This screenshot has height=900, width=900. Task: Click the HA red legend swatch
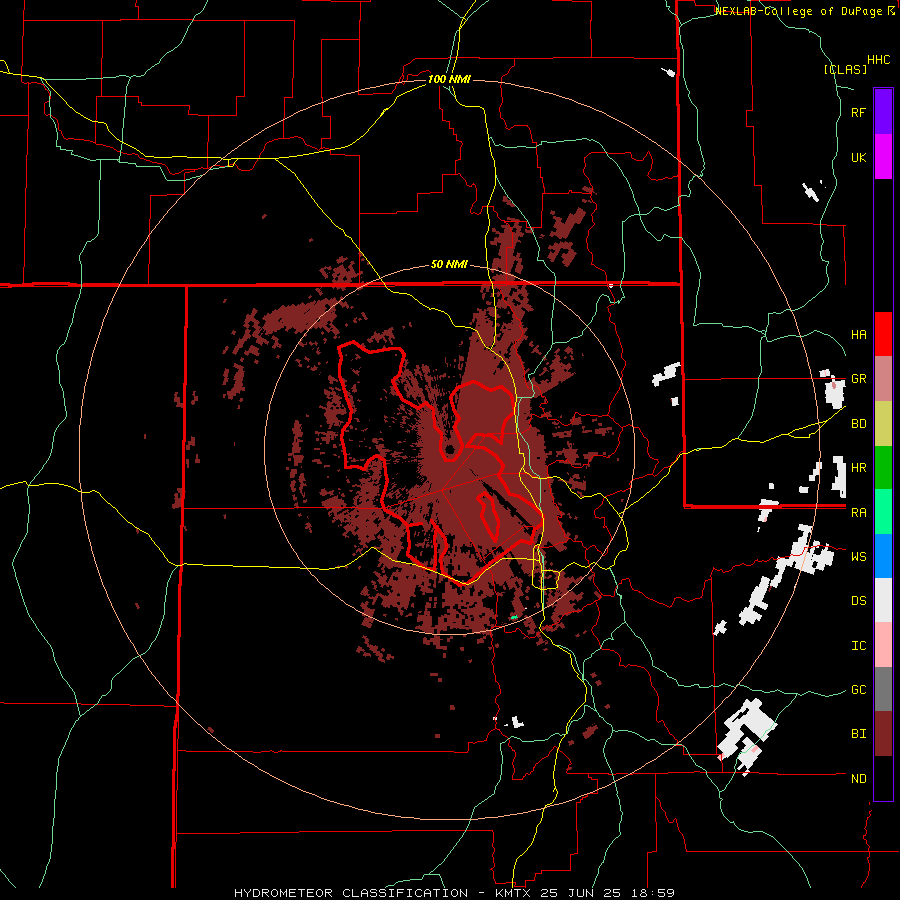(x=883, y=334)
